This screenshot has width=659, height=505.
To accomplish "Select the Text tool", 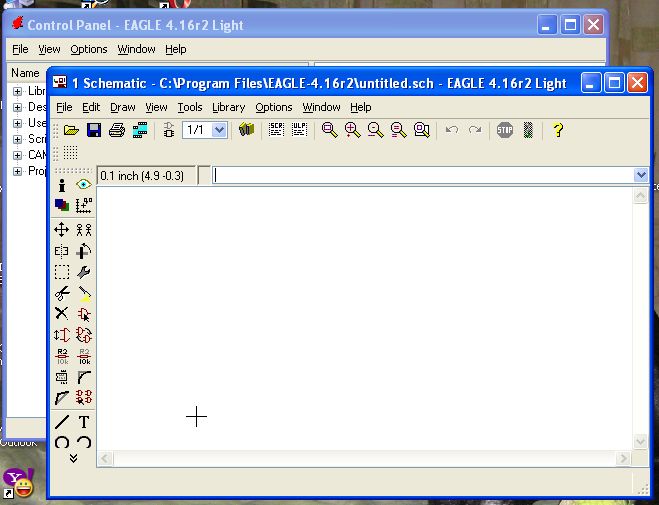I will coord(84,421).
